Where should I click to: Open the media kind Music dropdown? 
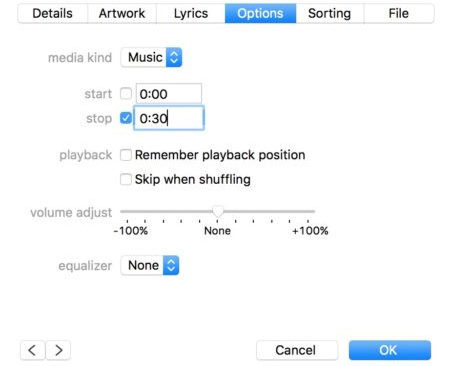151,57
